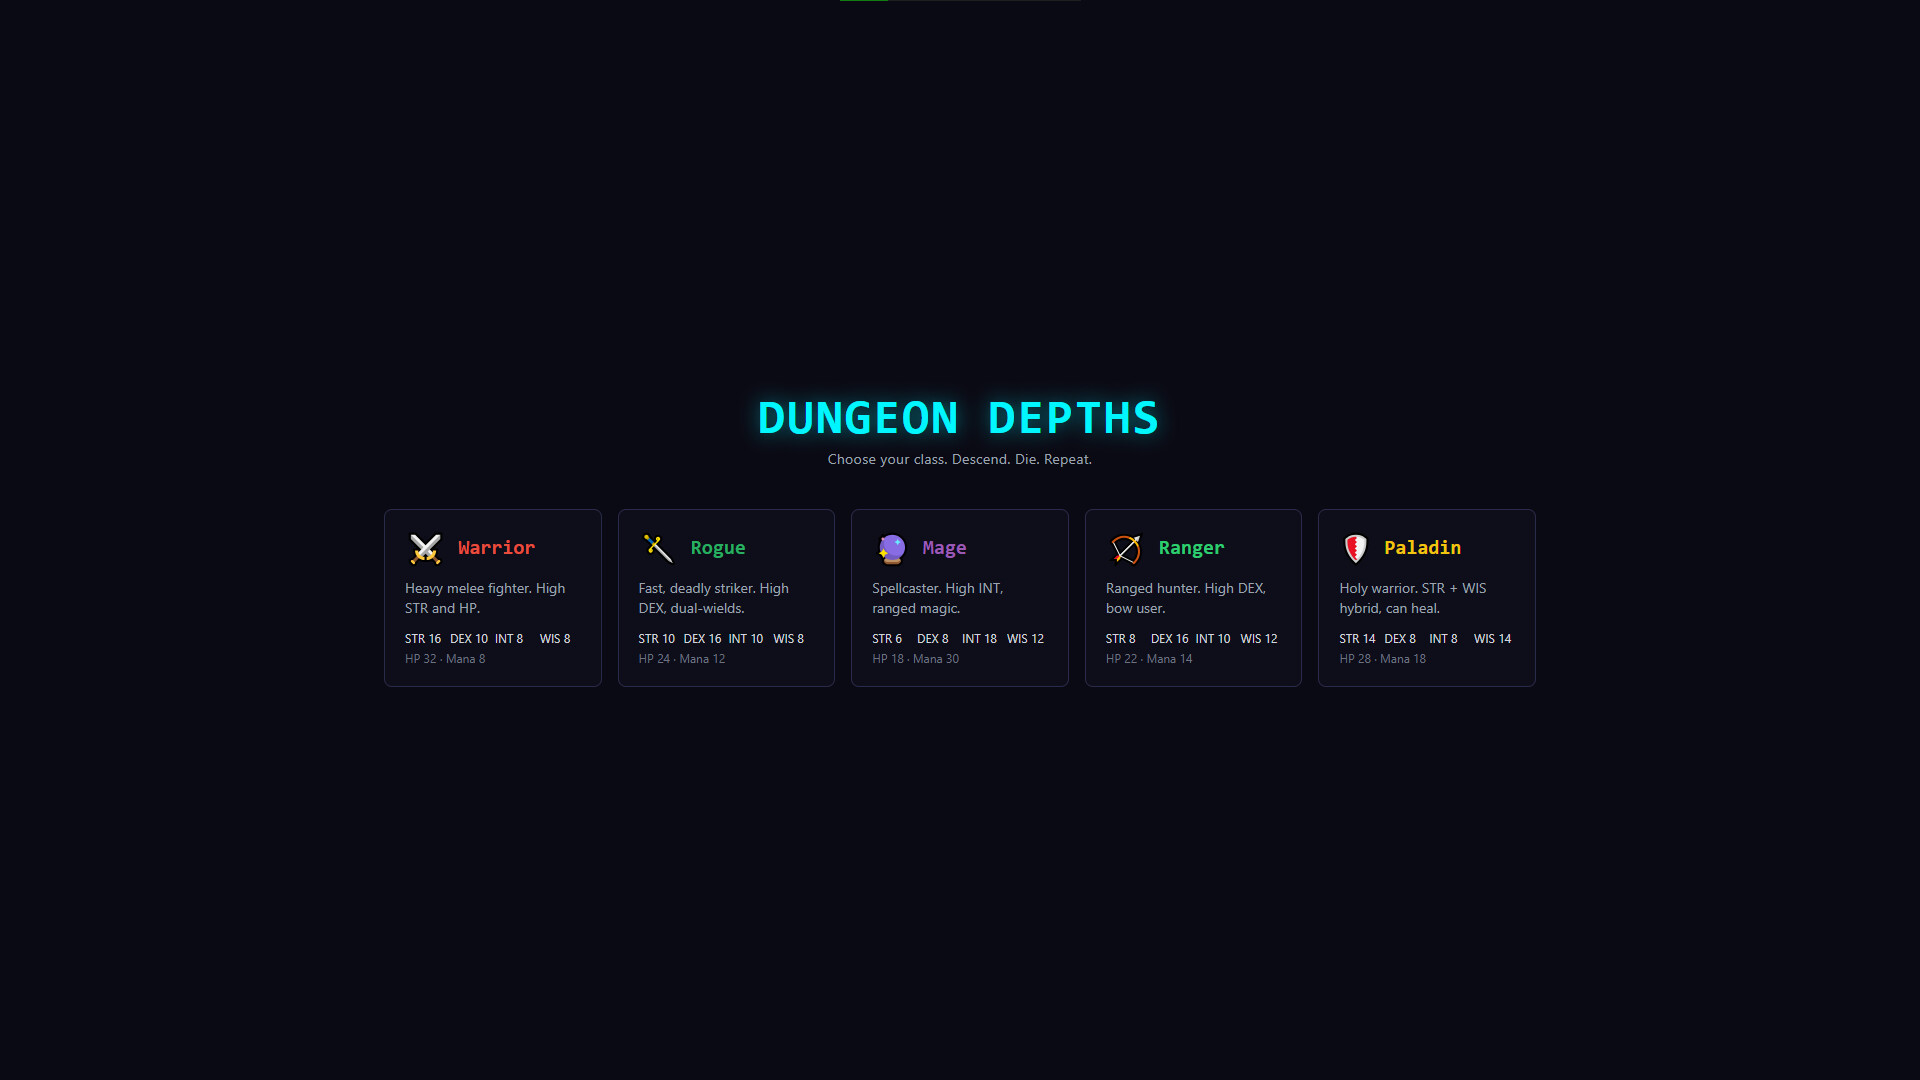1920x1080 pixels.
Task: Click the bow and arrow Ranger icon
Action: 1126,548
